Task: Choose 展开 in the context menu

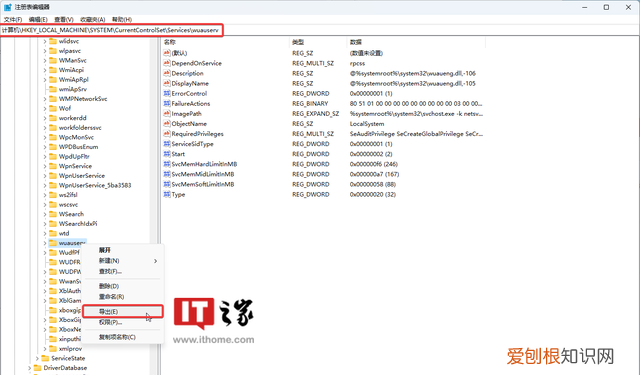Action: (104, 250)
